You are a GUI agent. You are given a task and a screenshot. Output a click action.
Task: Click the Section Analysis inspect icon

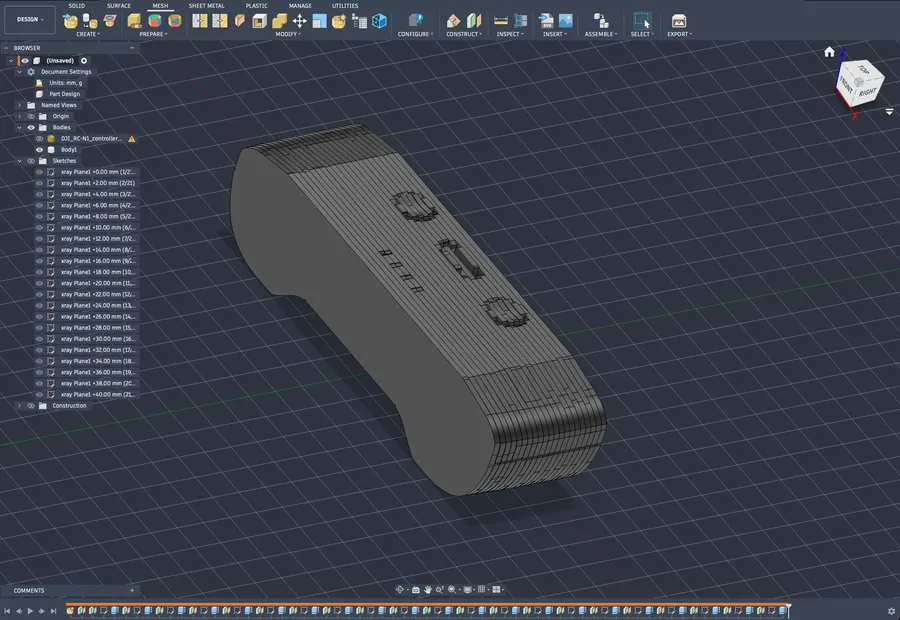pyautogui.click(x=521, y=21)
